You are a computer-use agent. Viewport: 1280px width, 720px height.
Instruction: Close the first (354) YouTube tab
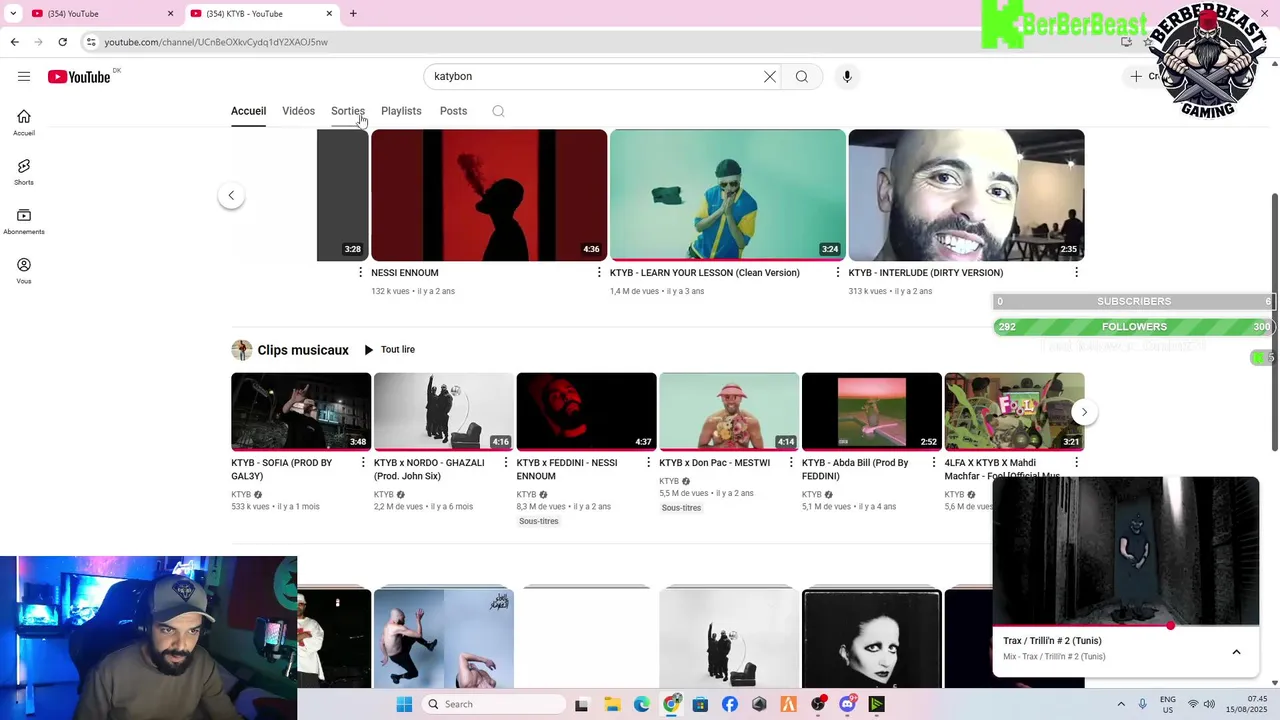tap(170, 13)
